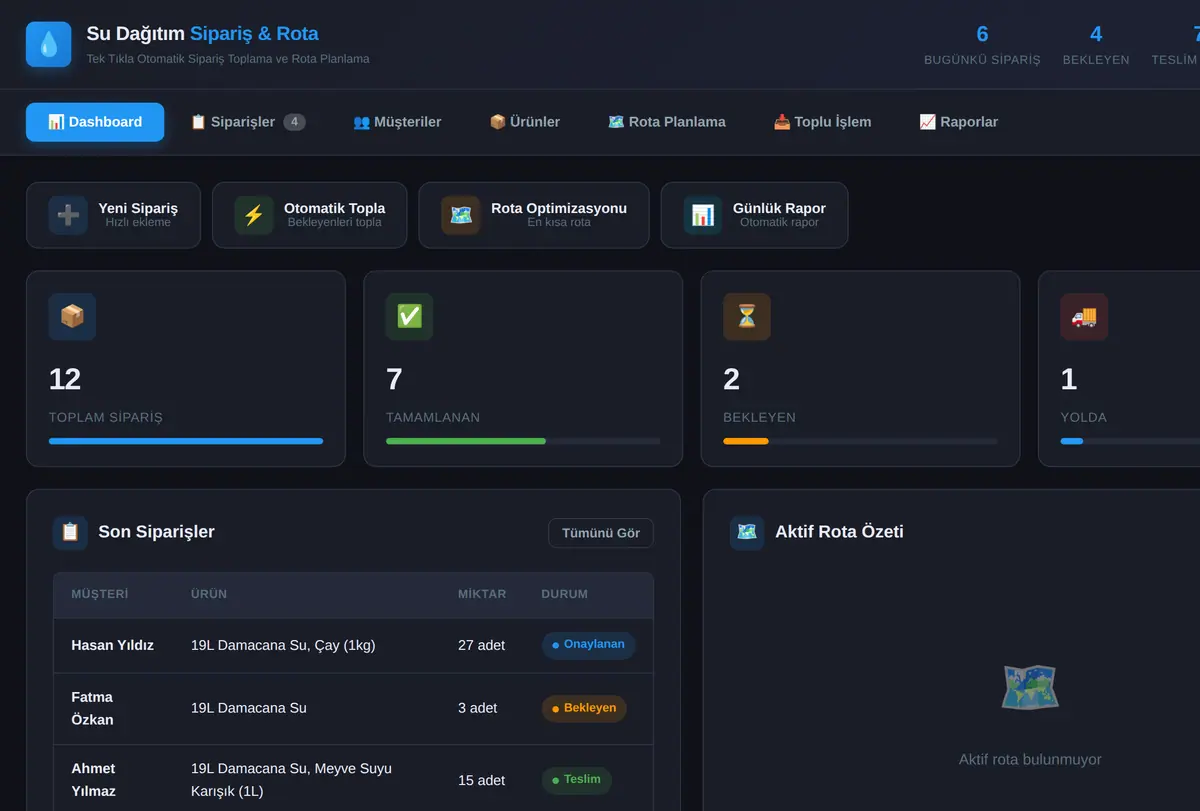1200x811 pixels.
Task: Click the Bekleyen counter showing 4 in header
Action: pyautogui.click(x=1096, y=45)
